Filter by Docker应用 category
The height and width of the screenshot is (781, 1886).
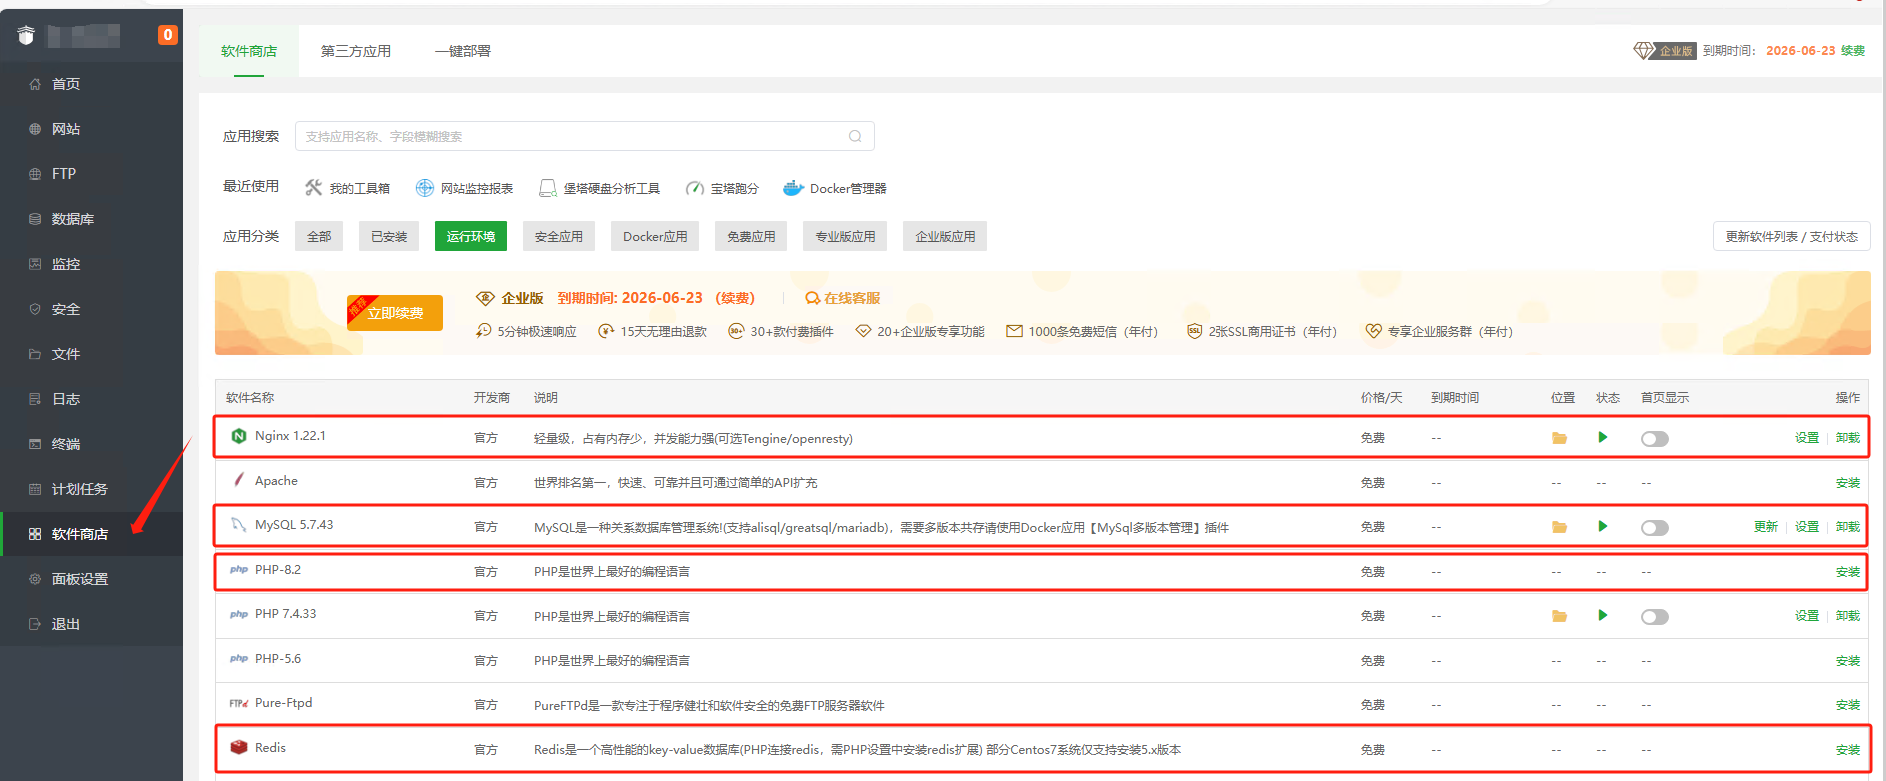(655, 236)
